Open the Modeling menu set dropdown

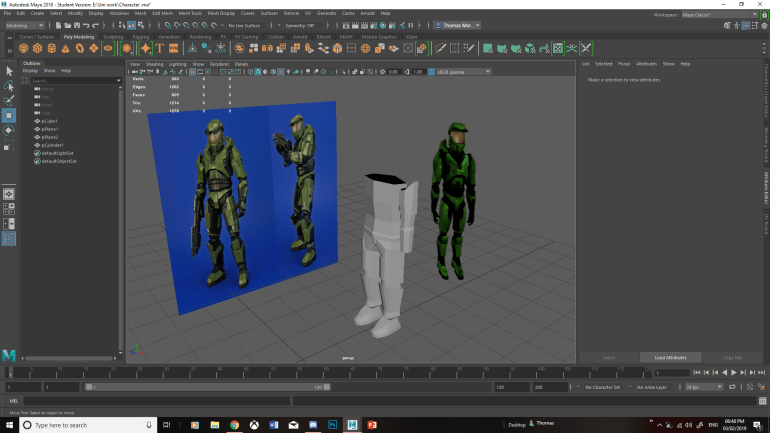tap(24, 26)
